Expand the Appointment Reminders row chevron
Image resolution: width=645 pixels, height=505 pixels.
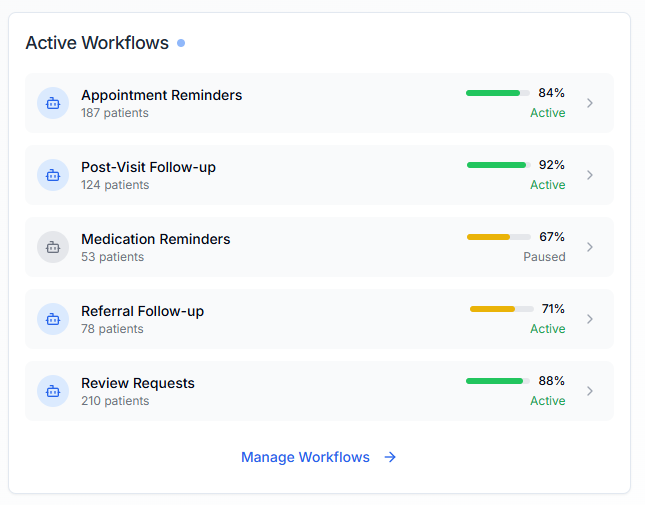click(590, 103)
